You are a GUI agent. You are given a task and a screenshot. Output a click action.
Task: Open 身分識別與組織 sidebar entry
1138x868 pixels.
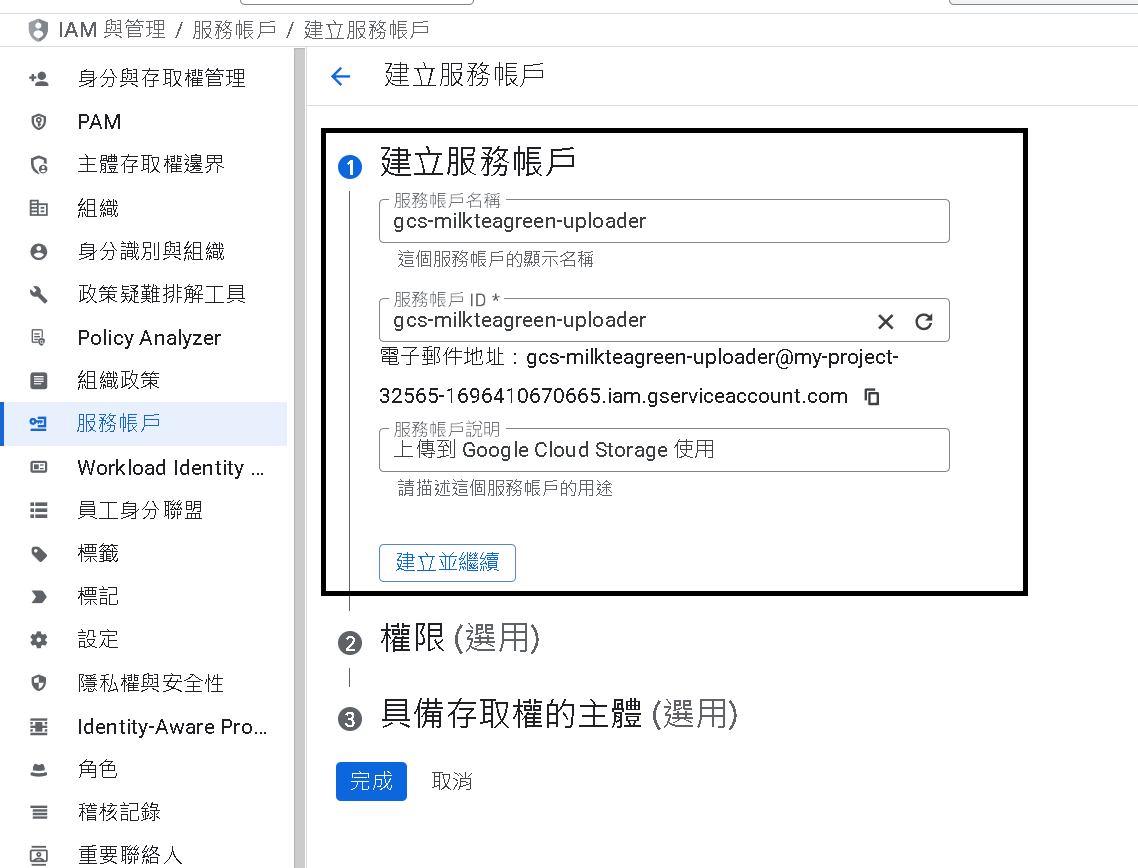[145, 251]
